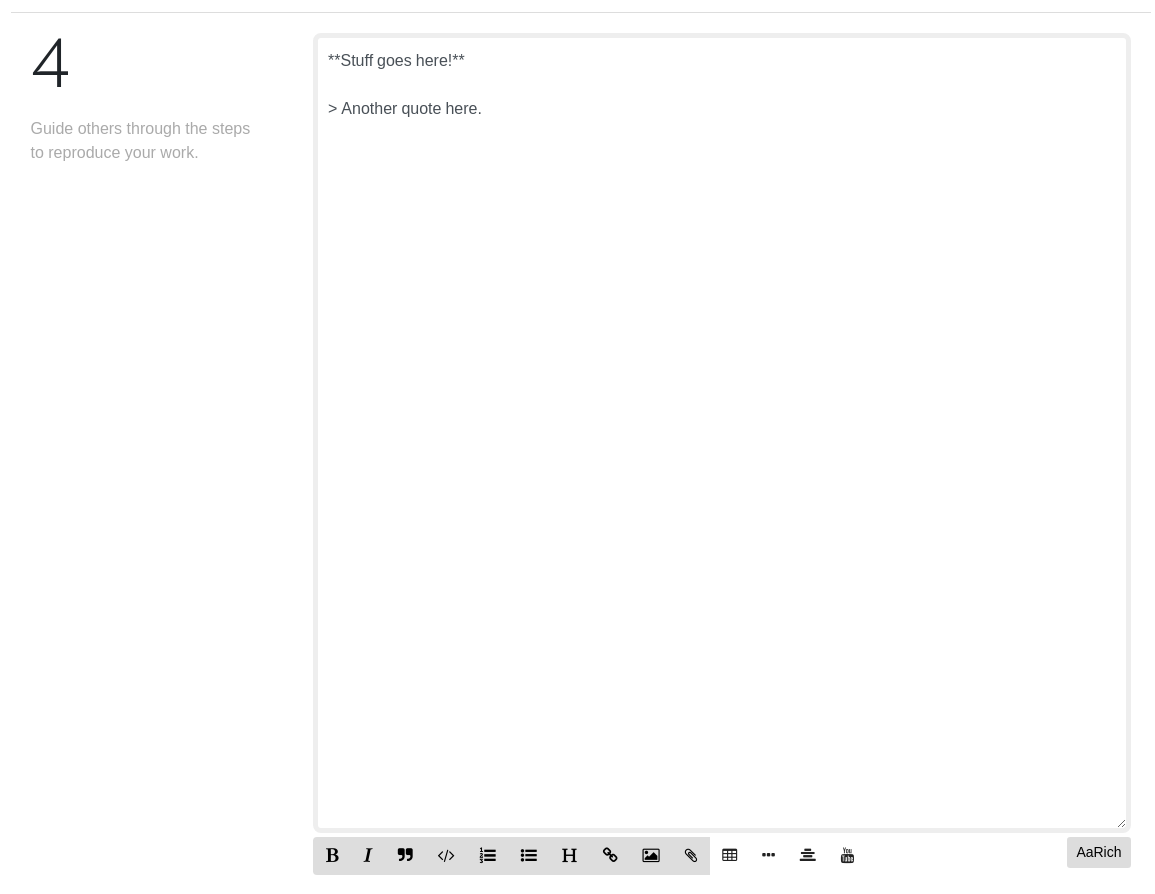Embed a YouTube video with the YouTube icon

click(x=847, y=855)
